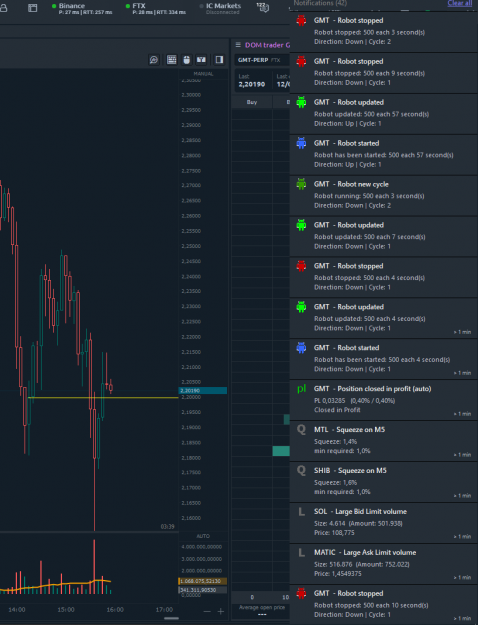Toggle the AUTO volume scale mode
This screenshot has height=625, width=478.
tap(203, 536)
